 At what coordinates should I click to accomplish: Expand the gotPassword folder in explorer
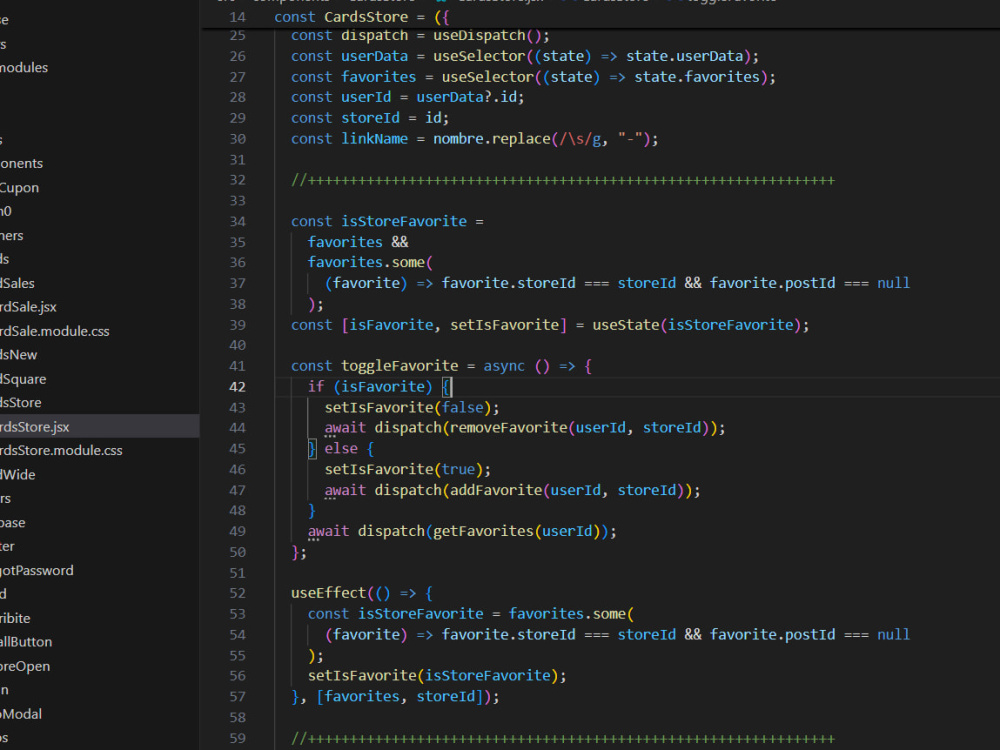coord(37,570)
